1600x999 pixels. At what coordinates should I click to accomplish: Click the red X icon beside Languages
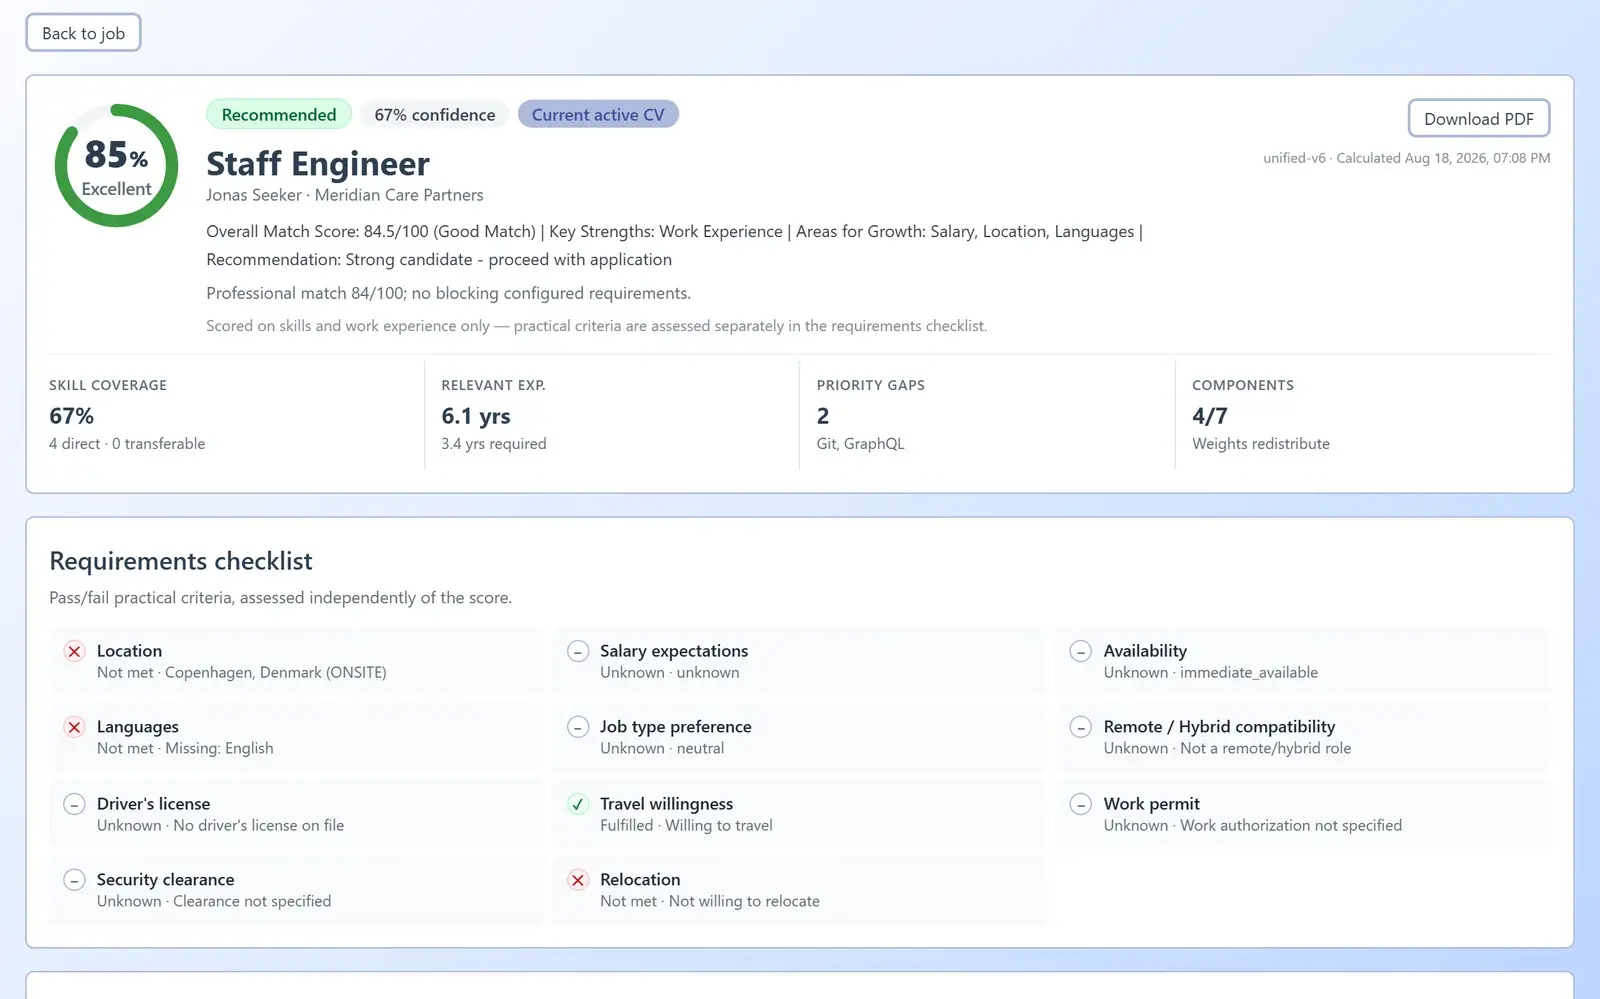point(74,727)
